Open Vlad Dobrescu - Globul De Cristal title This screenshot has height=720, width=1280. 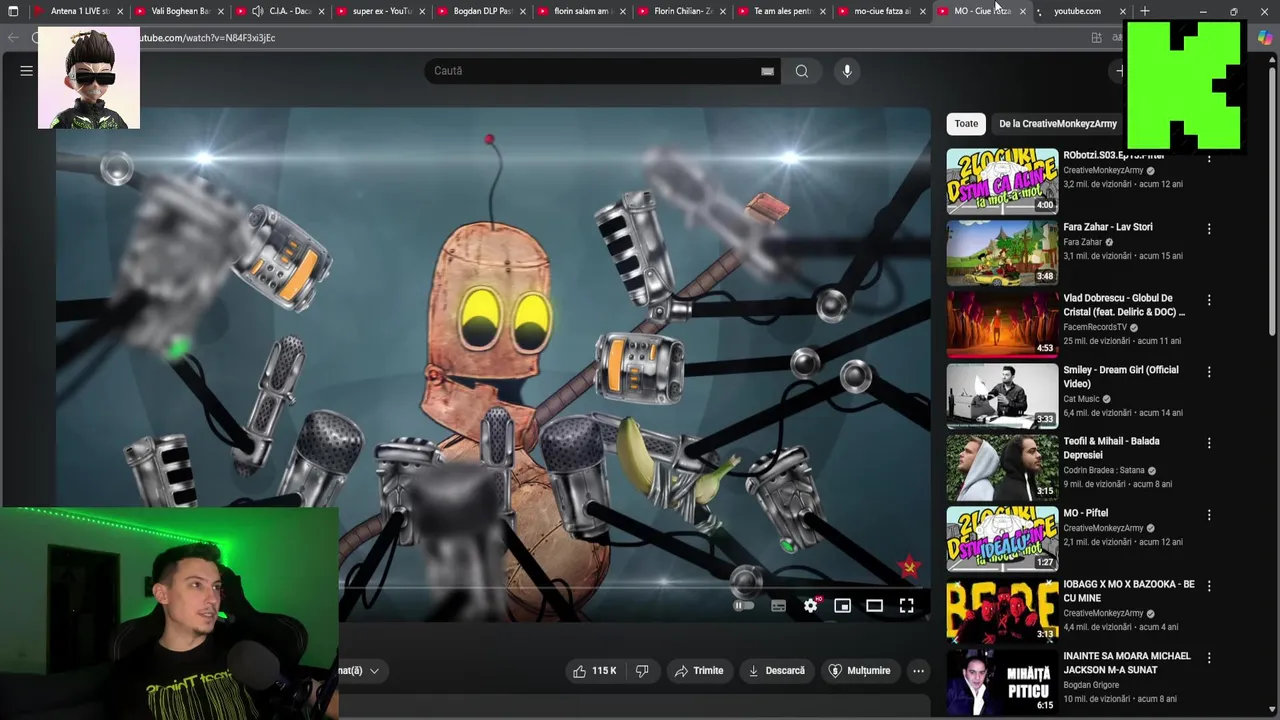1124,305
